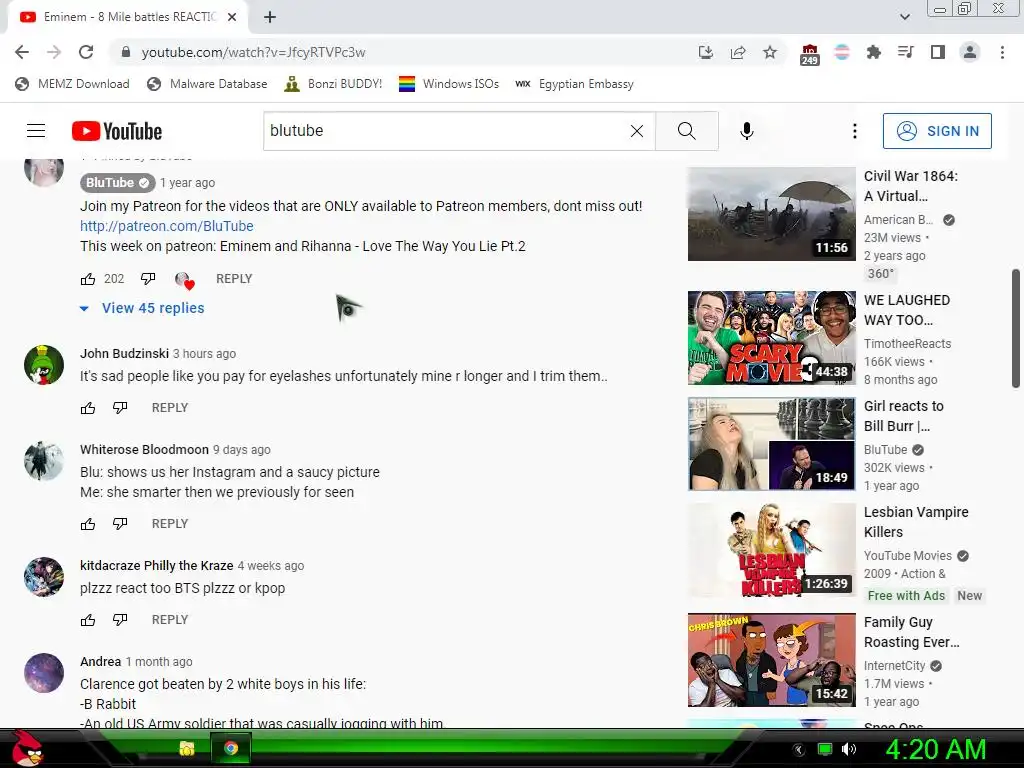Image resolution: width=1024 pixels, height=768 pixels.
Task: Open John Budzinski's Marvin avatar
Action: pyautogui.click(x=44, y=364)
